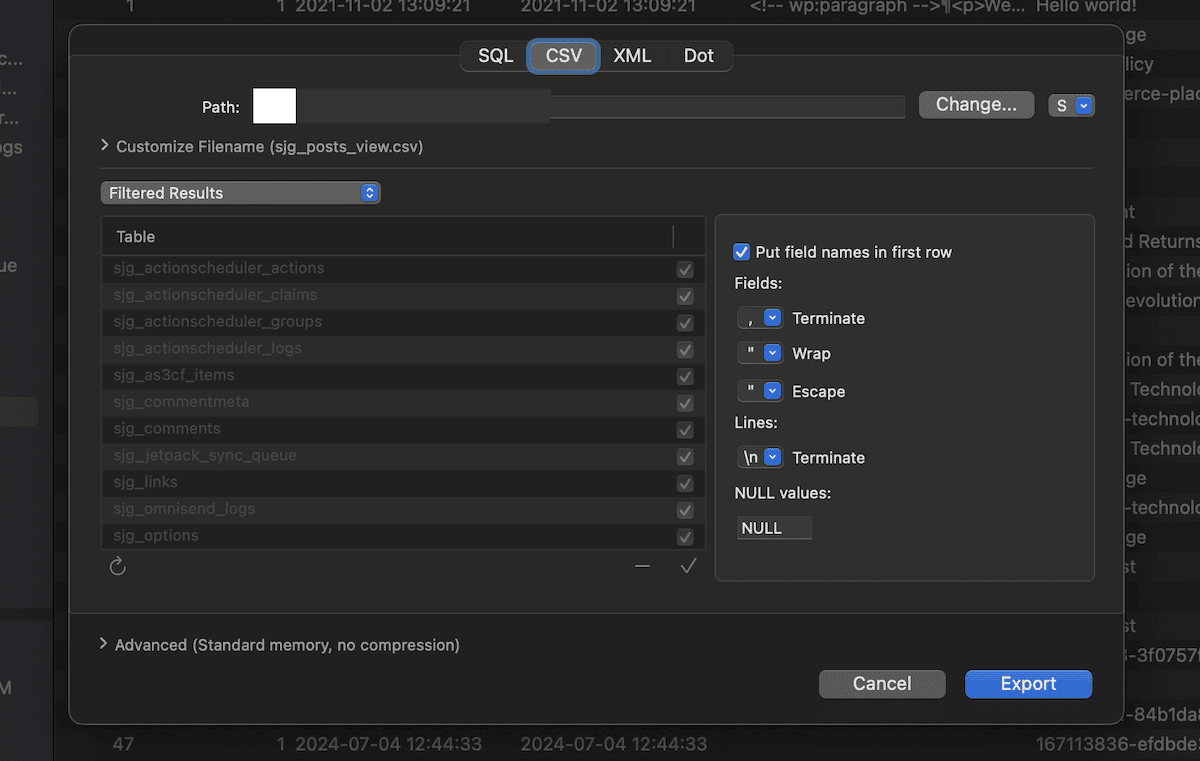
Task: Open the Lines Terminate dropdown
Action: point(760,457)
